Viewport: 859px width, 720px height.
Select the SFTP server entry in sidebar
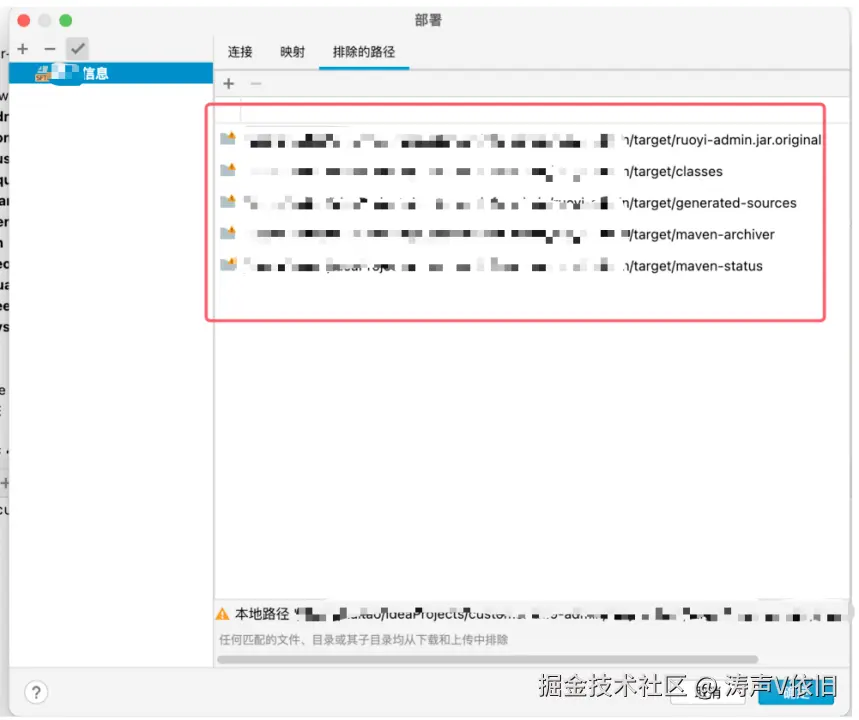click(x=108, y=72)
